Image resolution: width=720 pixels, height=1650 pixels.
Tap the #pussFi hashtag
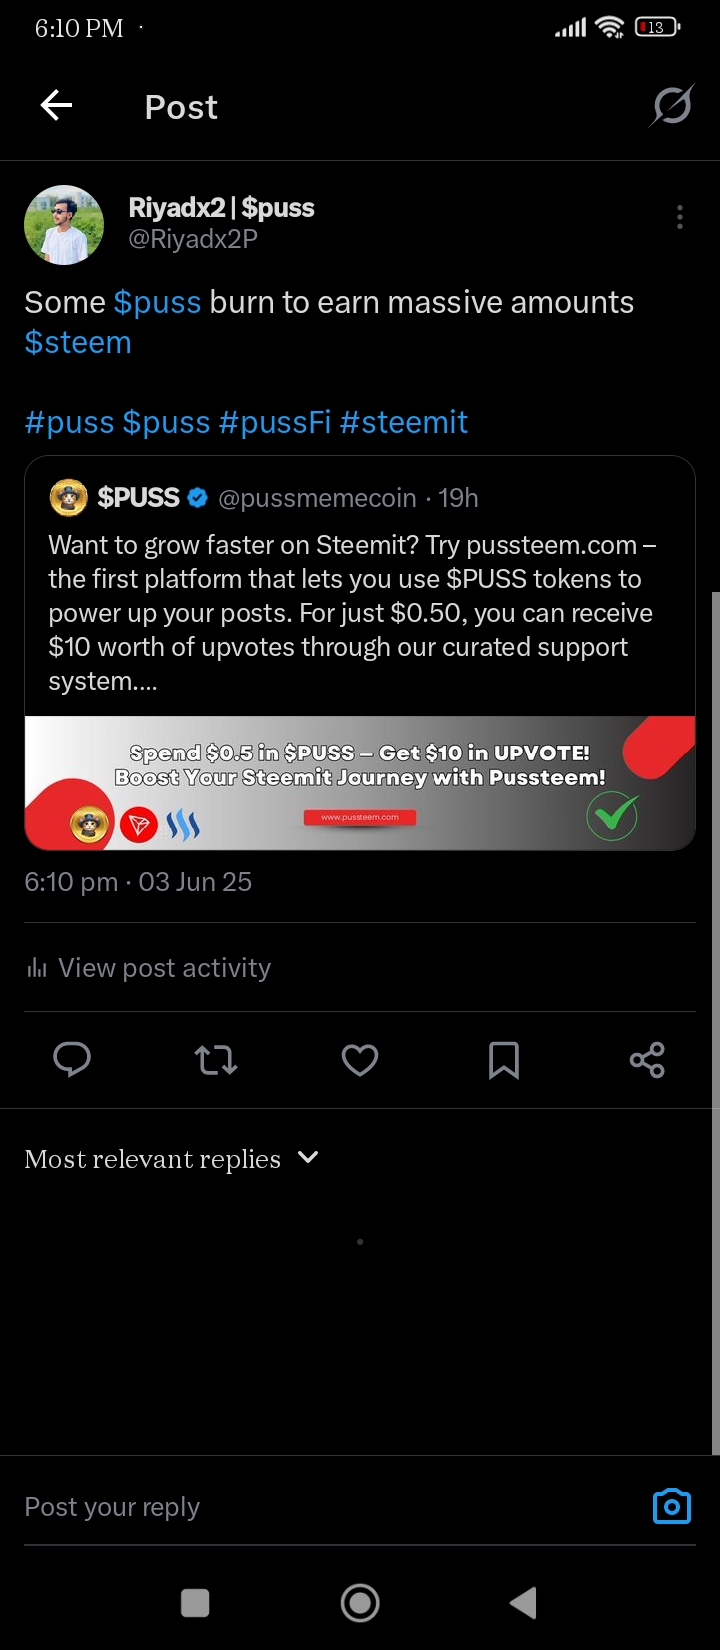(x=275, y=422)
